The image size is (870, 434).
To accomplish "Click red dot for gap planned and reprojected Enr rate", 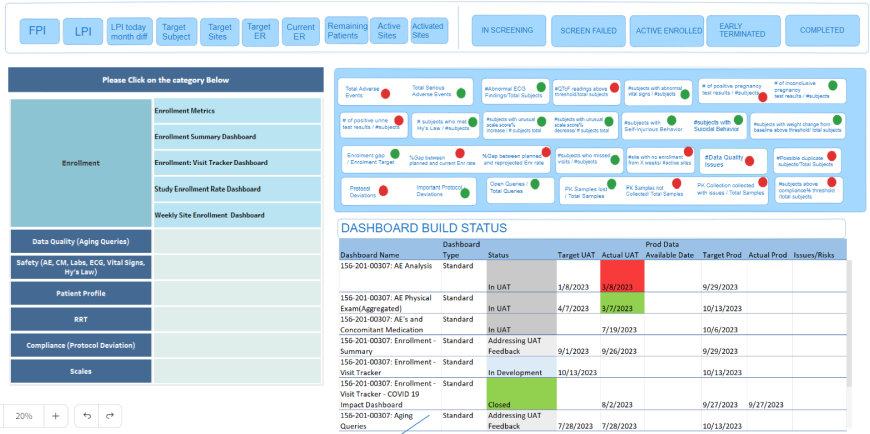I will pyautogui.click(x=546, y=152).
